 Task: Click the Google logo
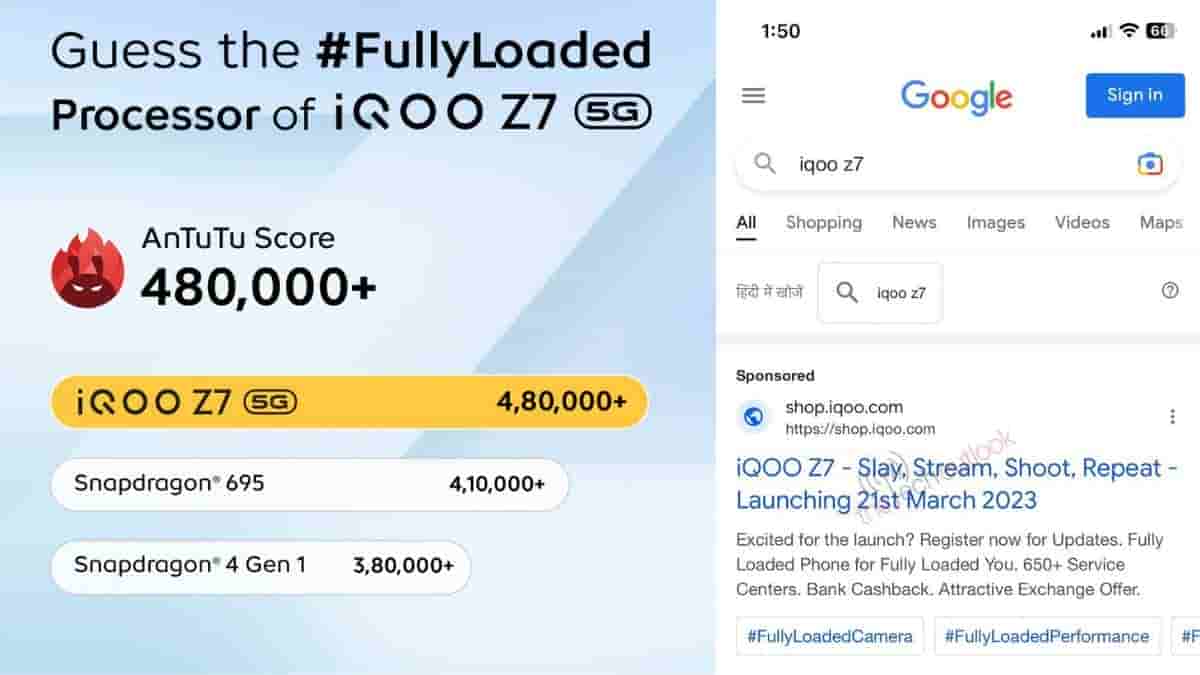pyautogui.click(x=956, y=96)
